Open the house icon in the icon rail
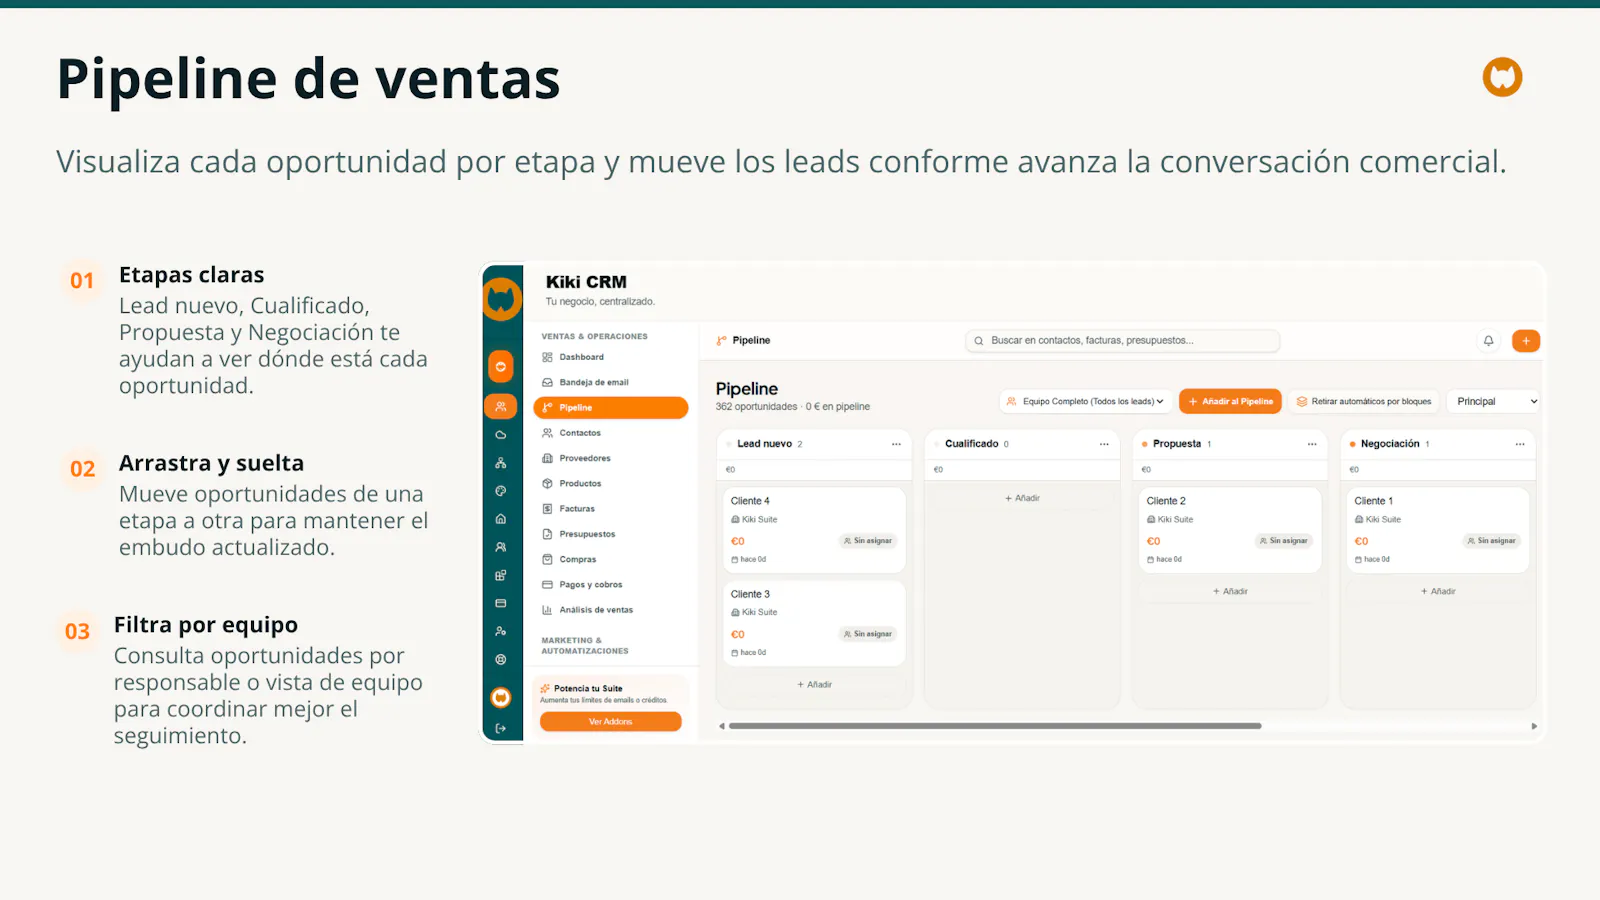Screen dimensions: 1600x900 tap(501, 519)
